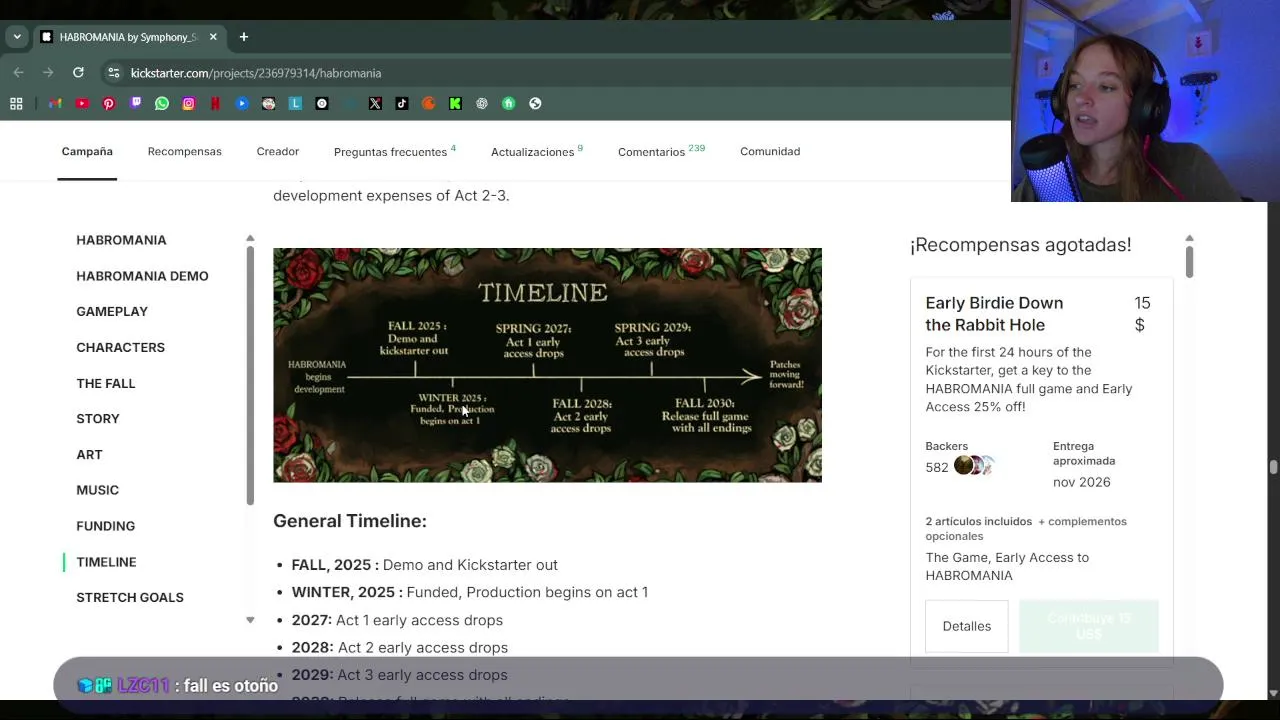
Task: Open the globe bookmark
Action: click(535, 103)
